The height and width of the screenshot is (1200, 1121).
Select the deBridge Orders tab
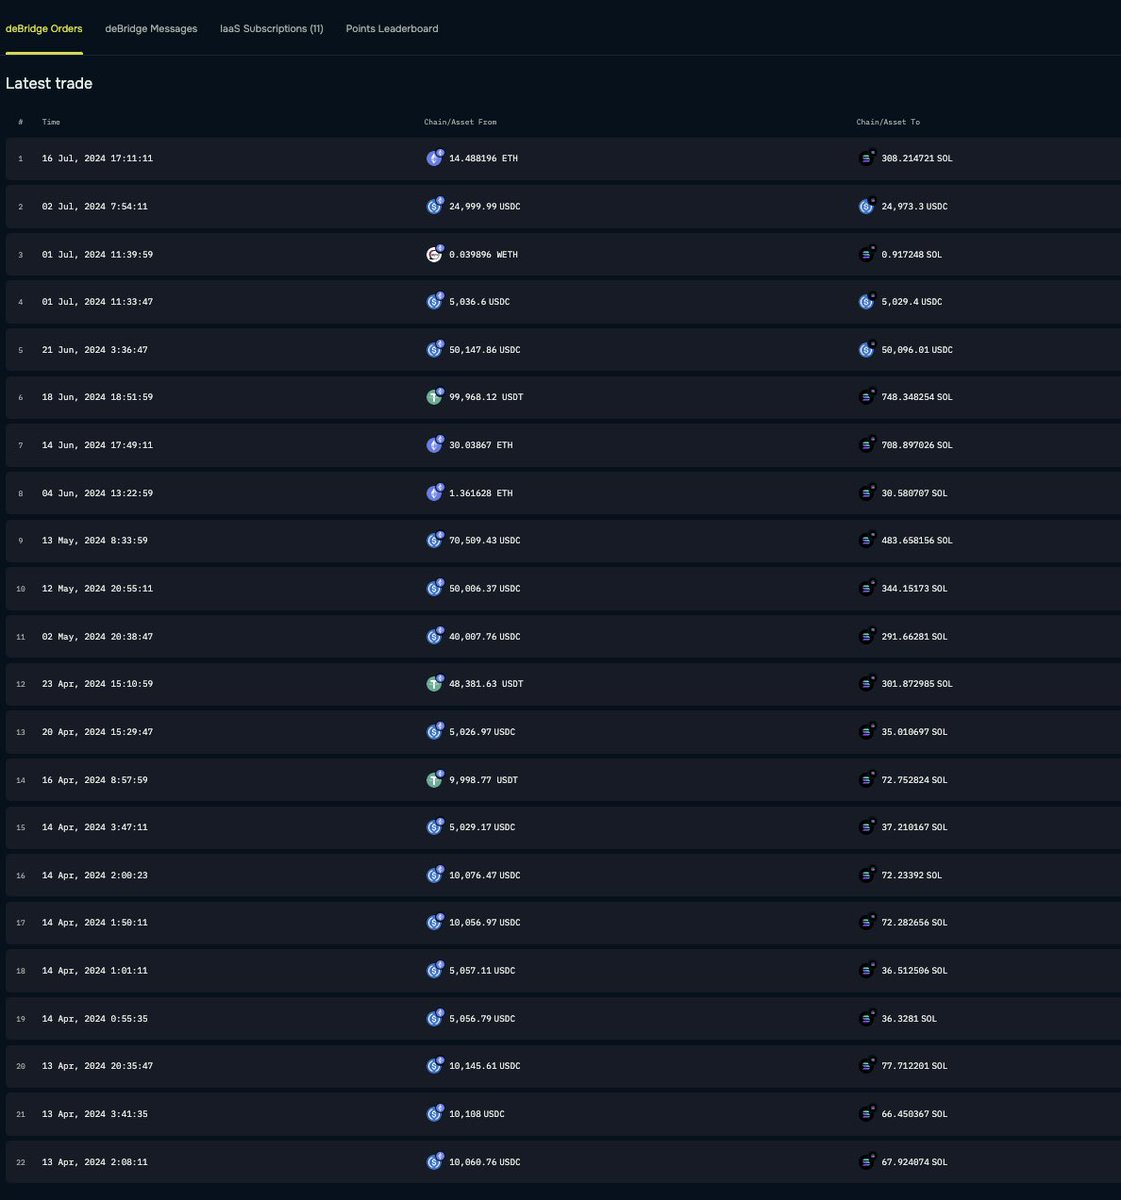[44, 28]
